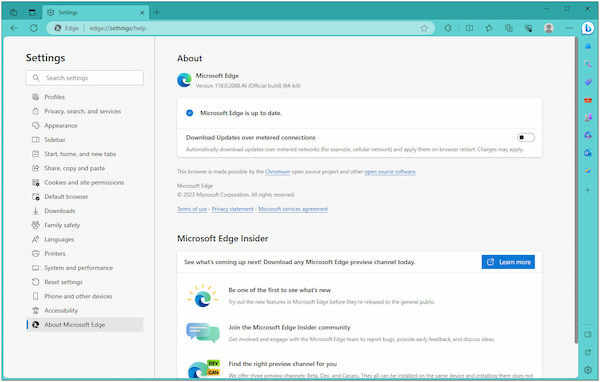Click the Microsoft Edge version text
Image resolution: width=600 pixels, height=382 pixels.
[248, 86]
